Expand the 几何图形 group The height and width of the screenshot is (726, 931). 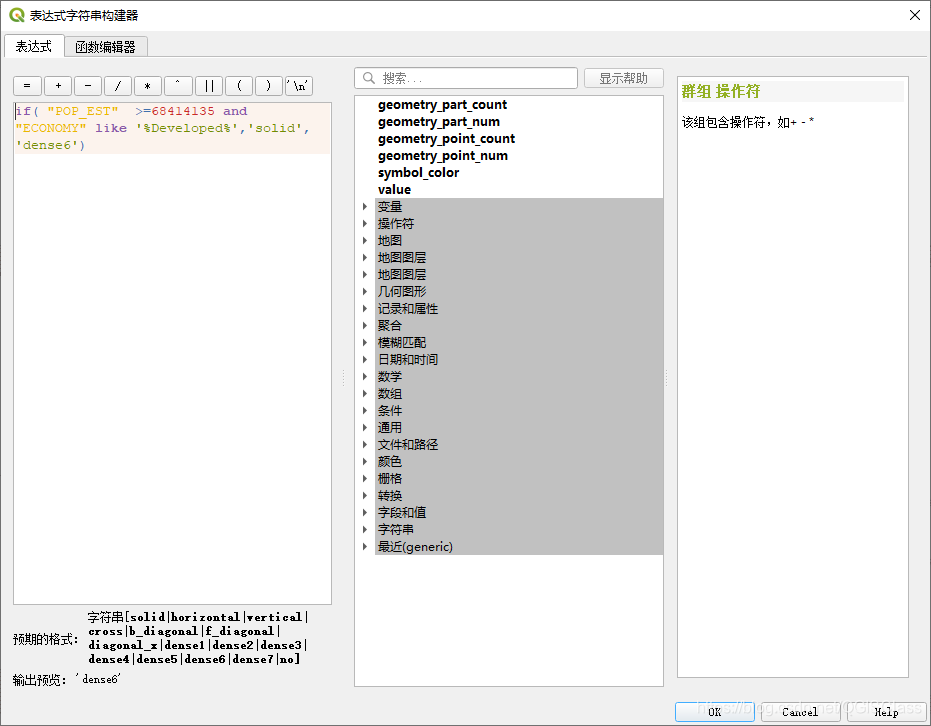point(365,291)
